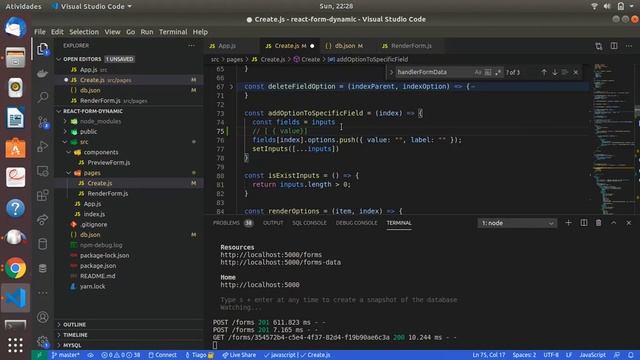This screenshot has height=360, width=640.
Task: Click the UTF-8 encoding indicator
Action: [x=551, y=355]
